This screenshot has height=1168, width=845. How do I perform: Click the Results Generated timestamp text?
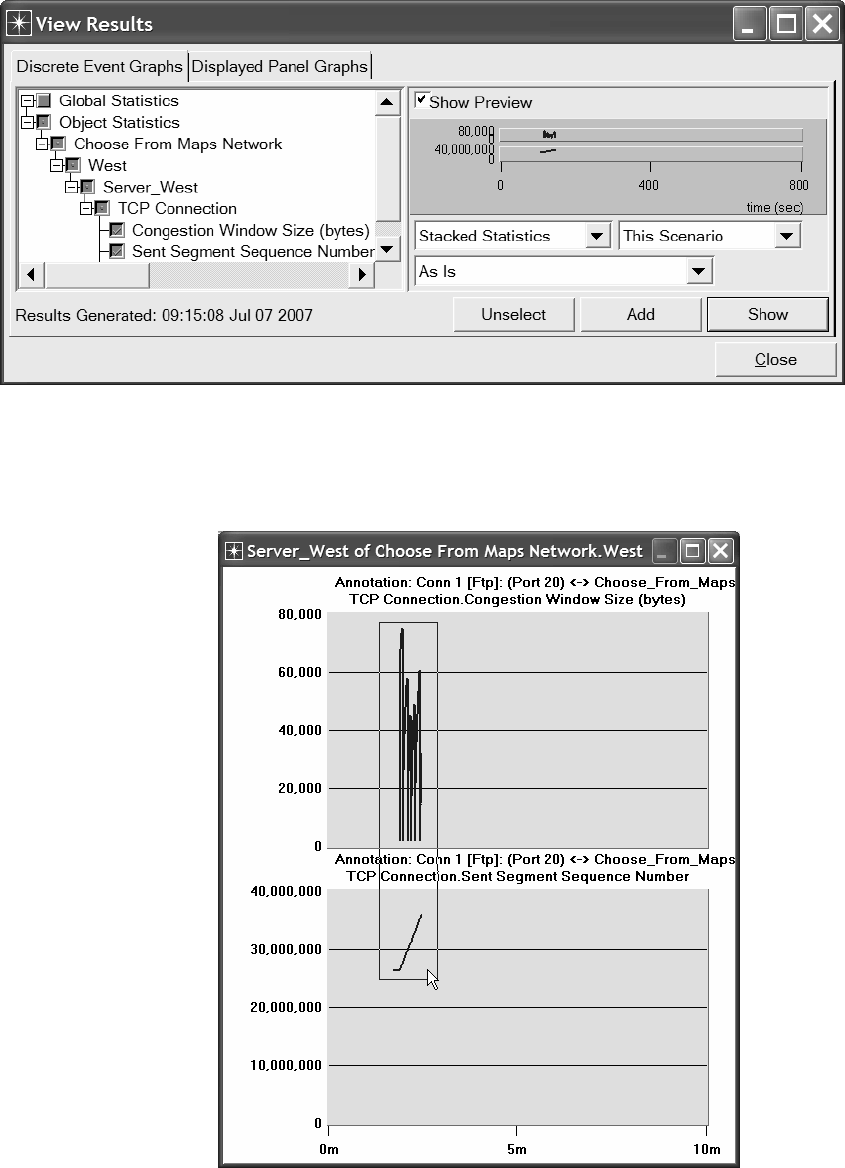(164, 315)
